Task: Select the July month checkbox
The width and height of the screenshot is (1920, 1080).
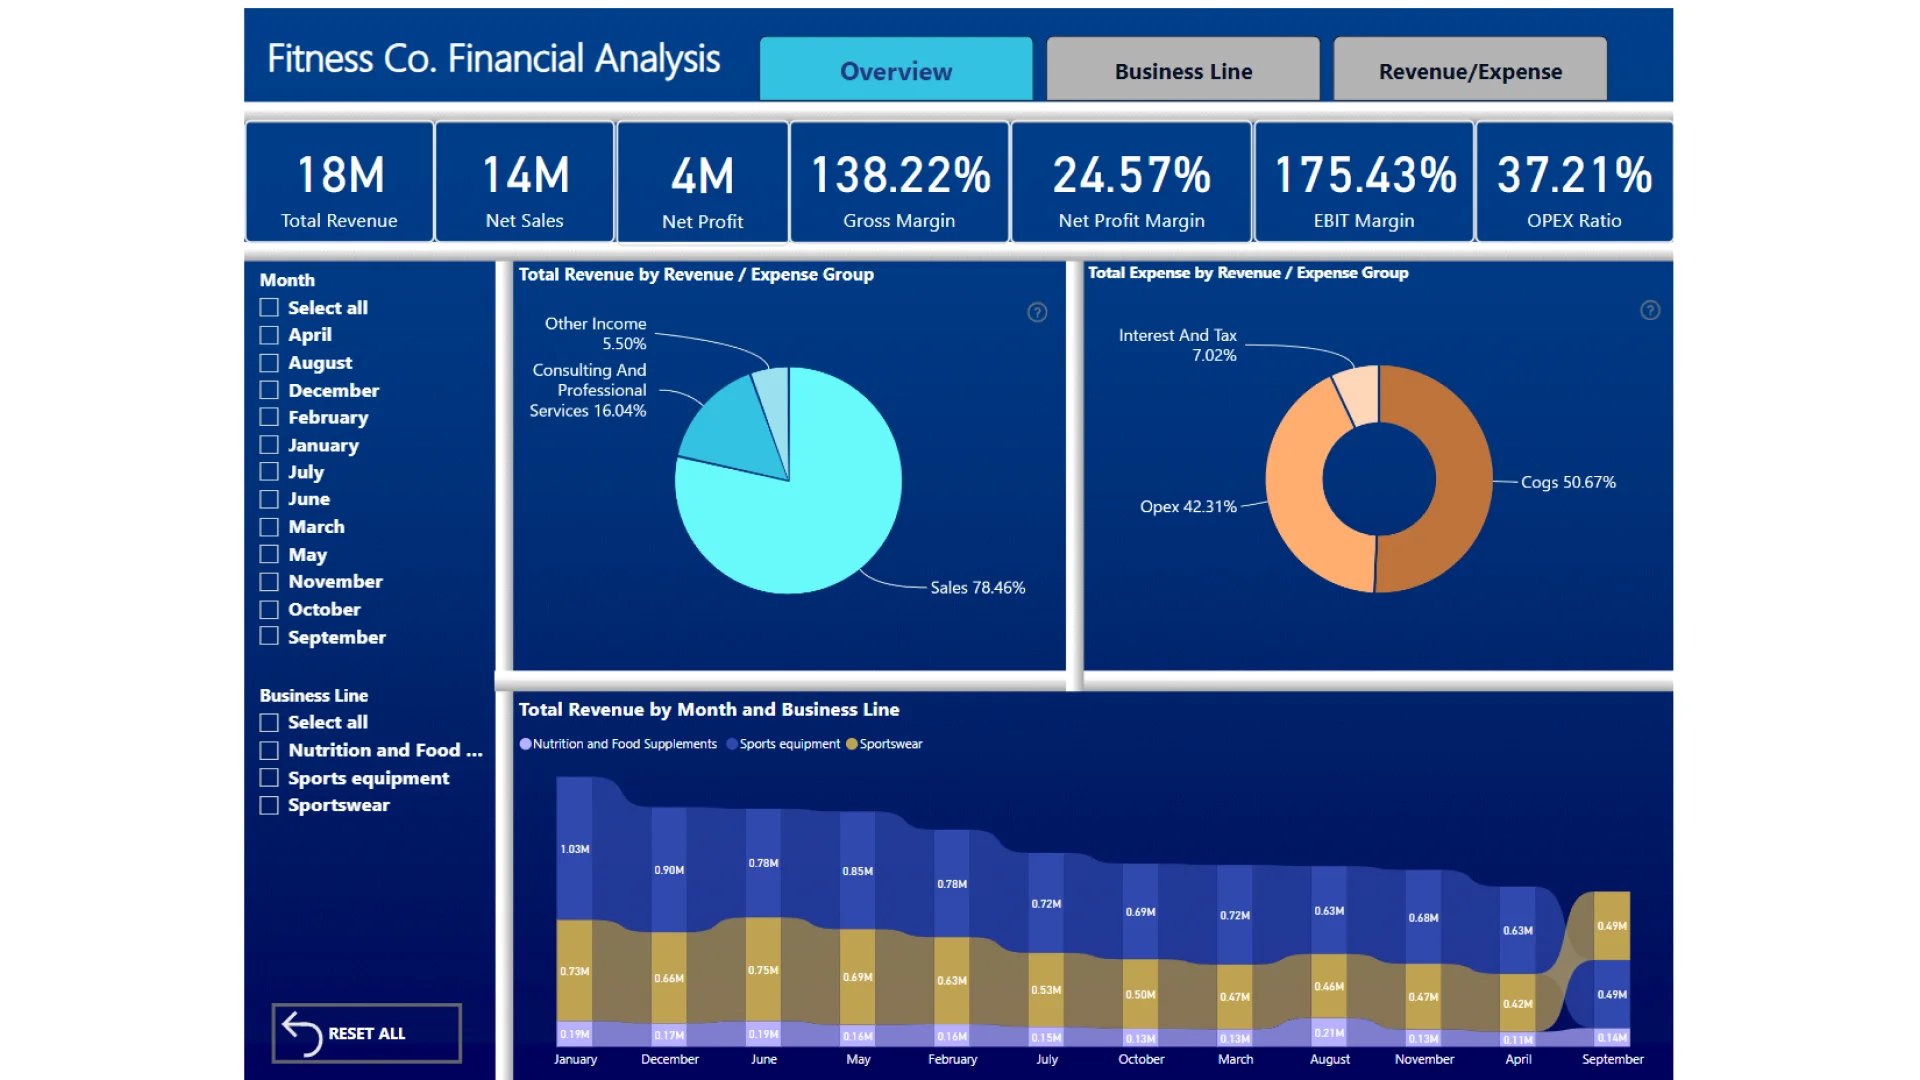Action: pyautogui.click(x=269, y=472)
